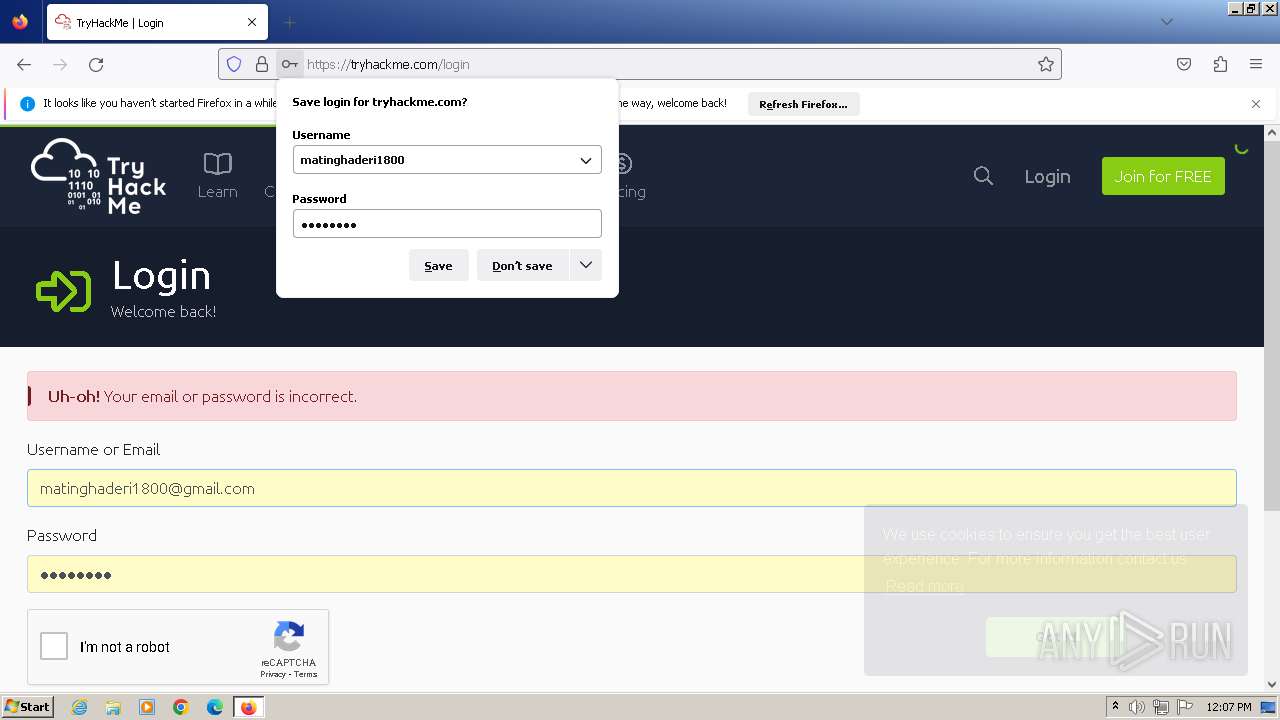Click Don't save in the popup
This screenshot has height=720, width=1280.
coord(522,265)
